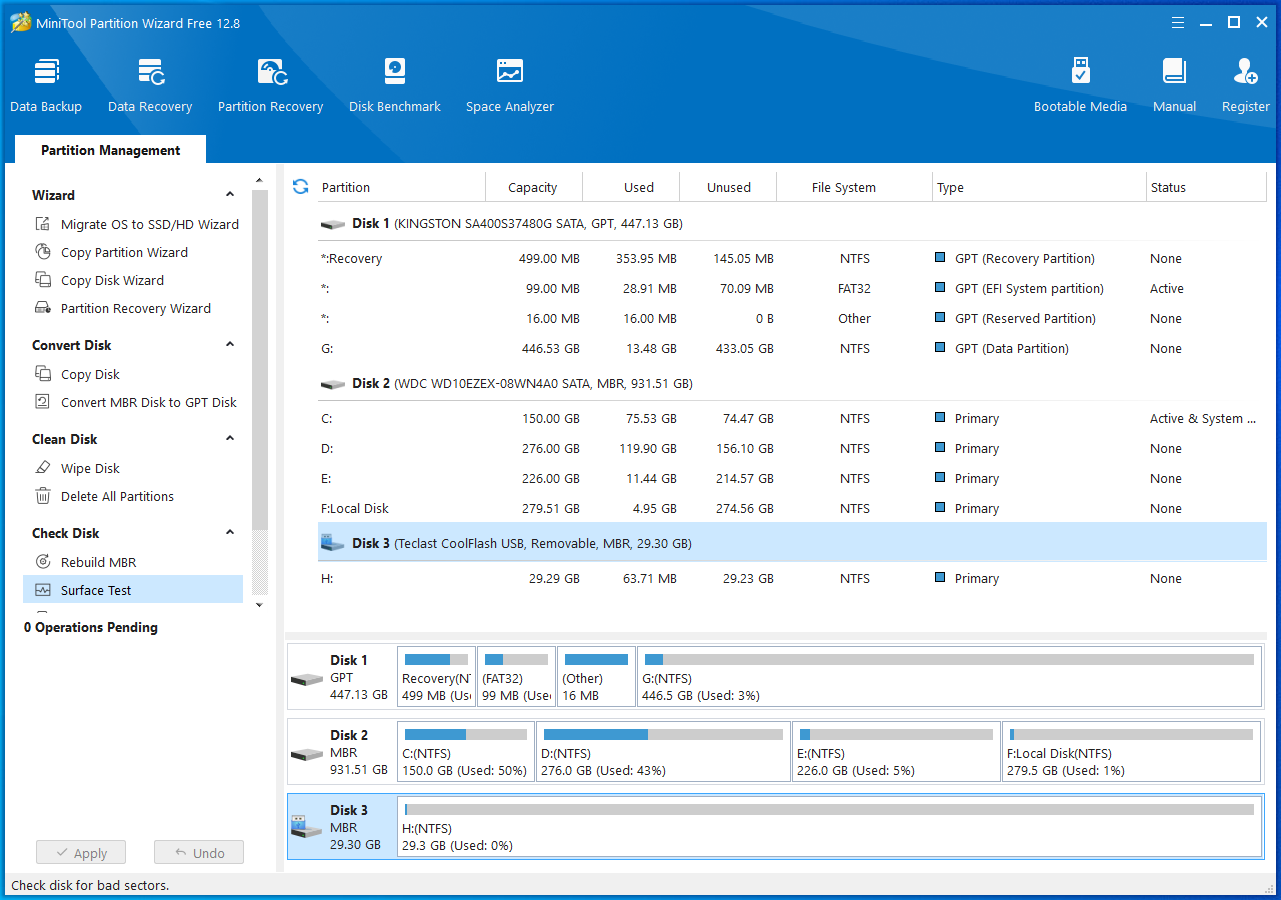This screenshot has width=1281, height=900.
Task: Sort by Status column header
Action: (x=1206, y=187)
